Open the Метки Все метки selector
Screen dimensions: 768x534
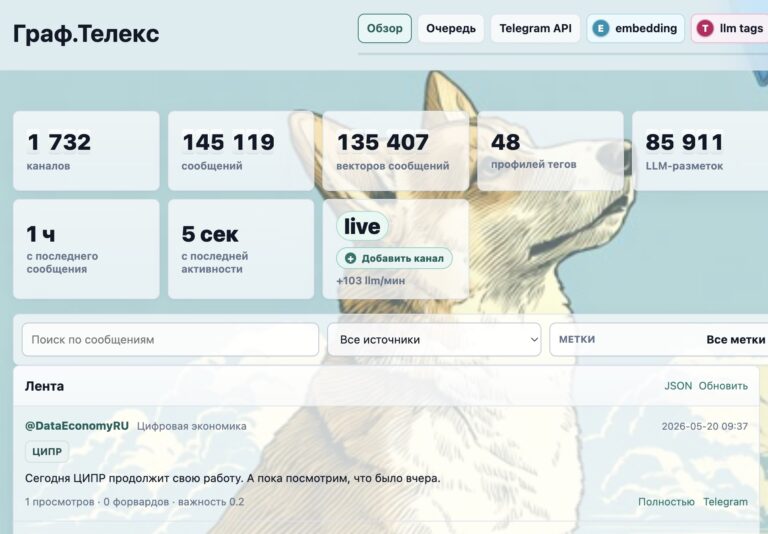pyautogui.click(x=659, y=340)
